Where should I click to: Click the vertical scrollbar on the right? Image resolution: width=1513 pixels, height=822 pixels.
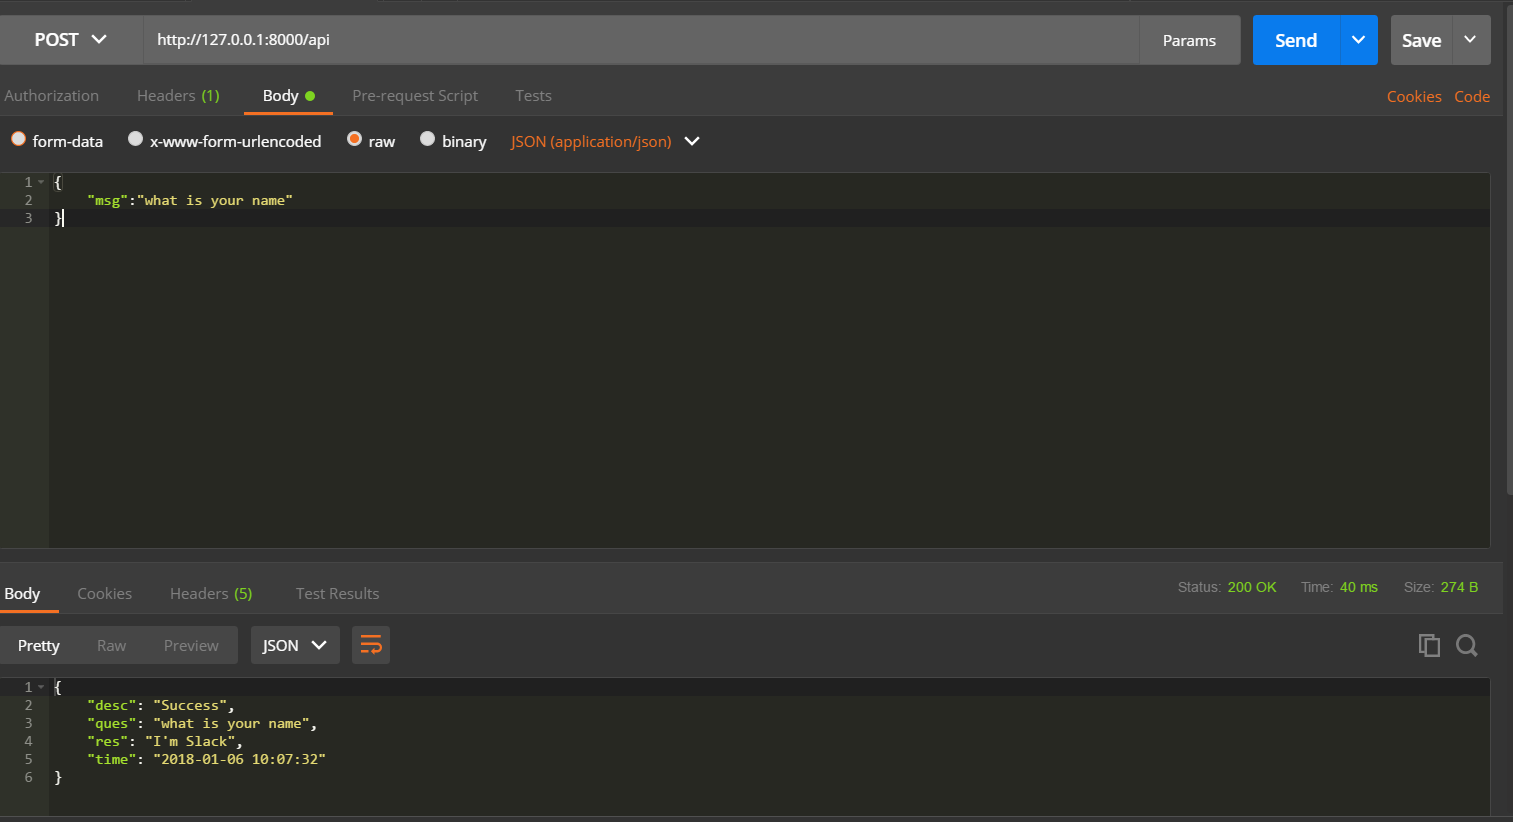[1509, 250]
